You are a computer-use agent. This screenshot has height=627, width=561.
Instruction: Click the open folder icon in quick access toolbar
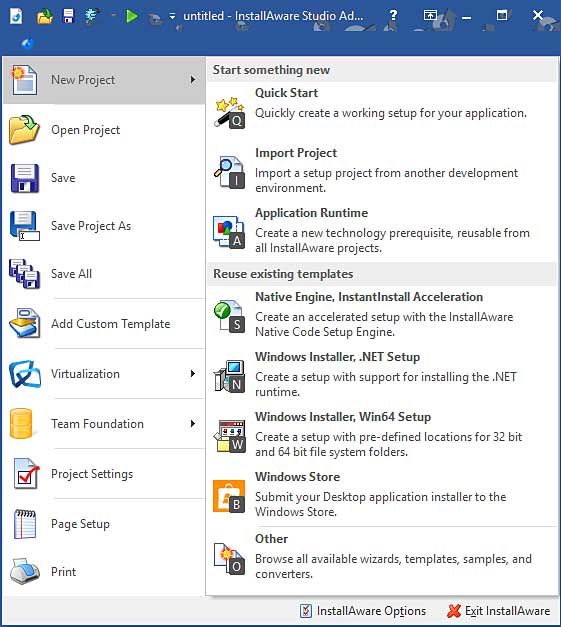click(x=44, y=16)
